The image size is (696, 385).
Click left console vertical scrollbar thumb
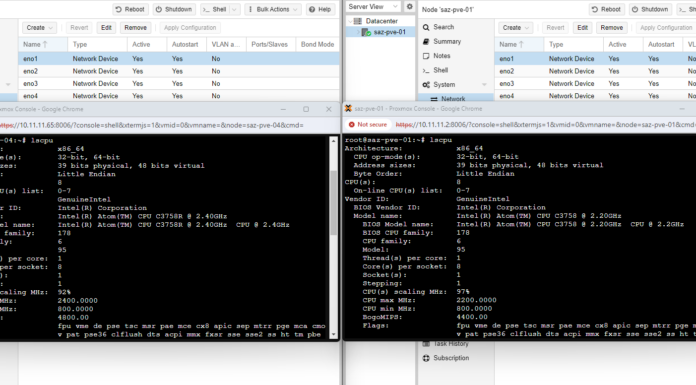pyautogui.click(x=333, y=202)
